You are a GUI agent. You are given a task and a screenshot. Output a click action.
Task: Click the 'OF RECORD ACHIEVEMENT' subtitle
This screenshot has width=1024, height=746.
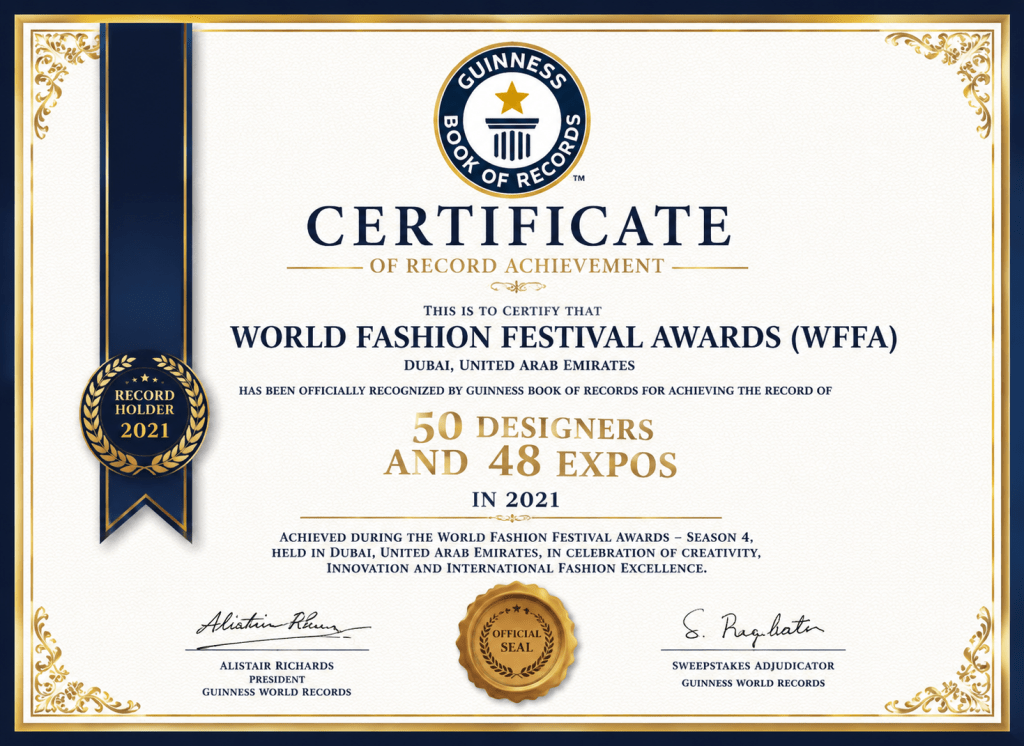[x=517, y=266]
